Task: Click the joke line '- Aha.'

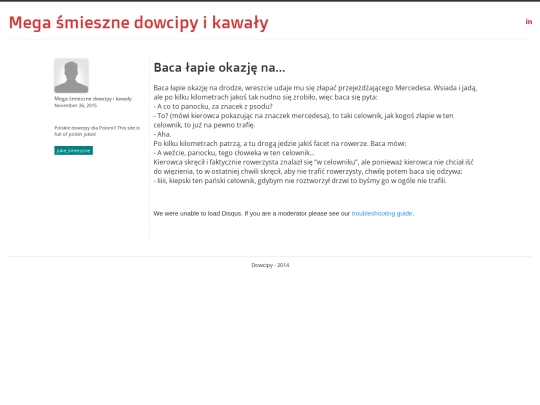Action: pos(162,134)
